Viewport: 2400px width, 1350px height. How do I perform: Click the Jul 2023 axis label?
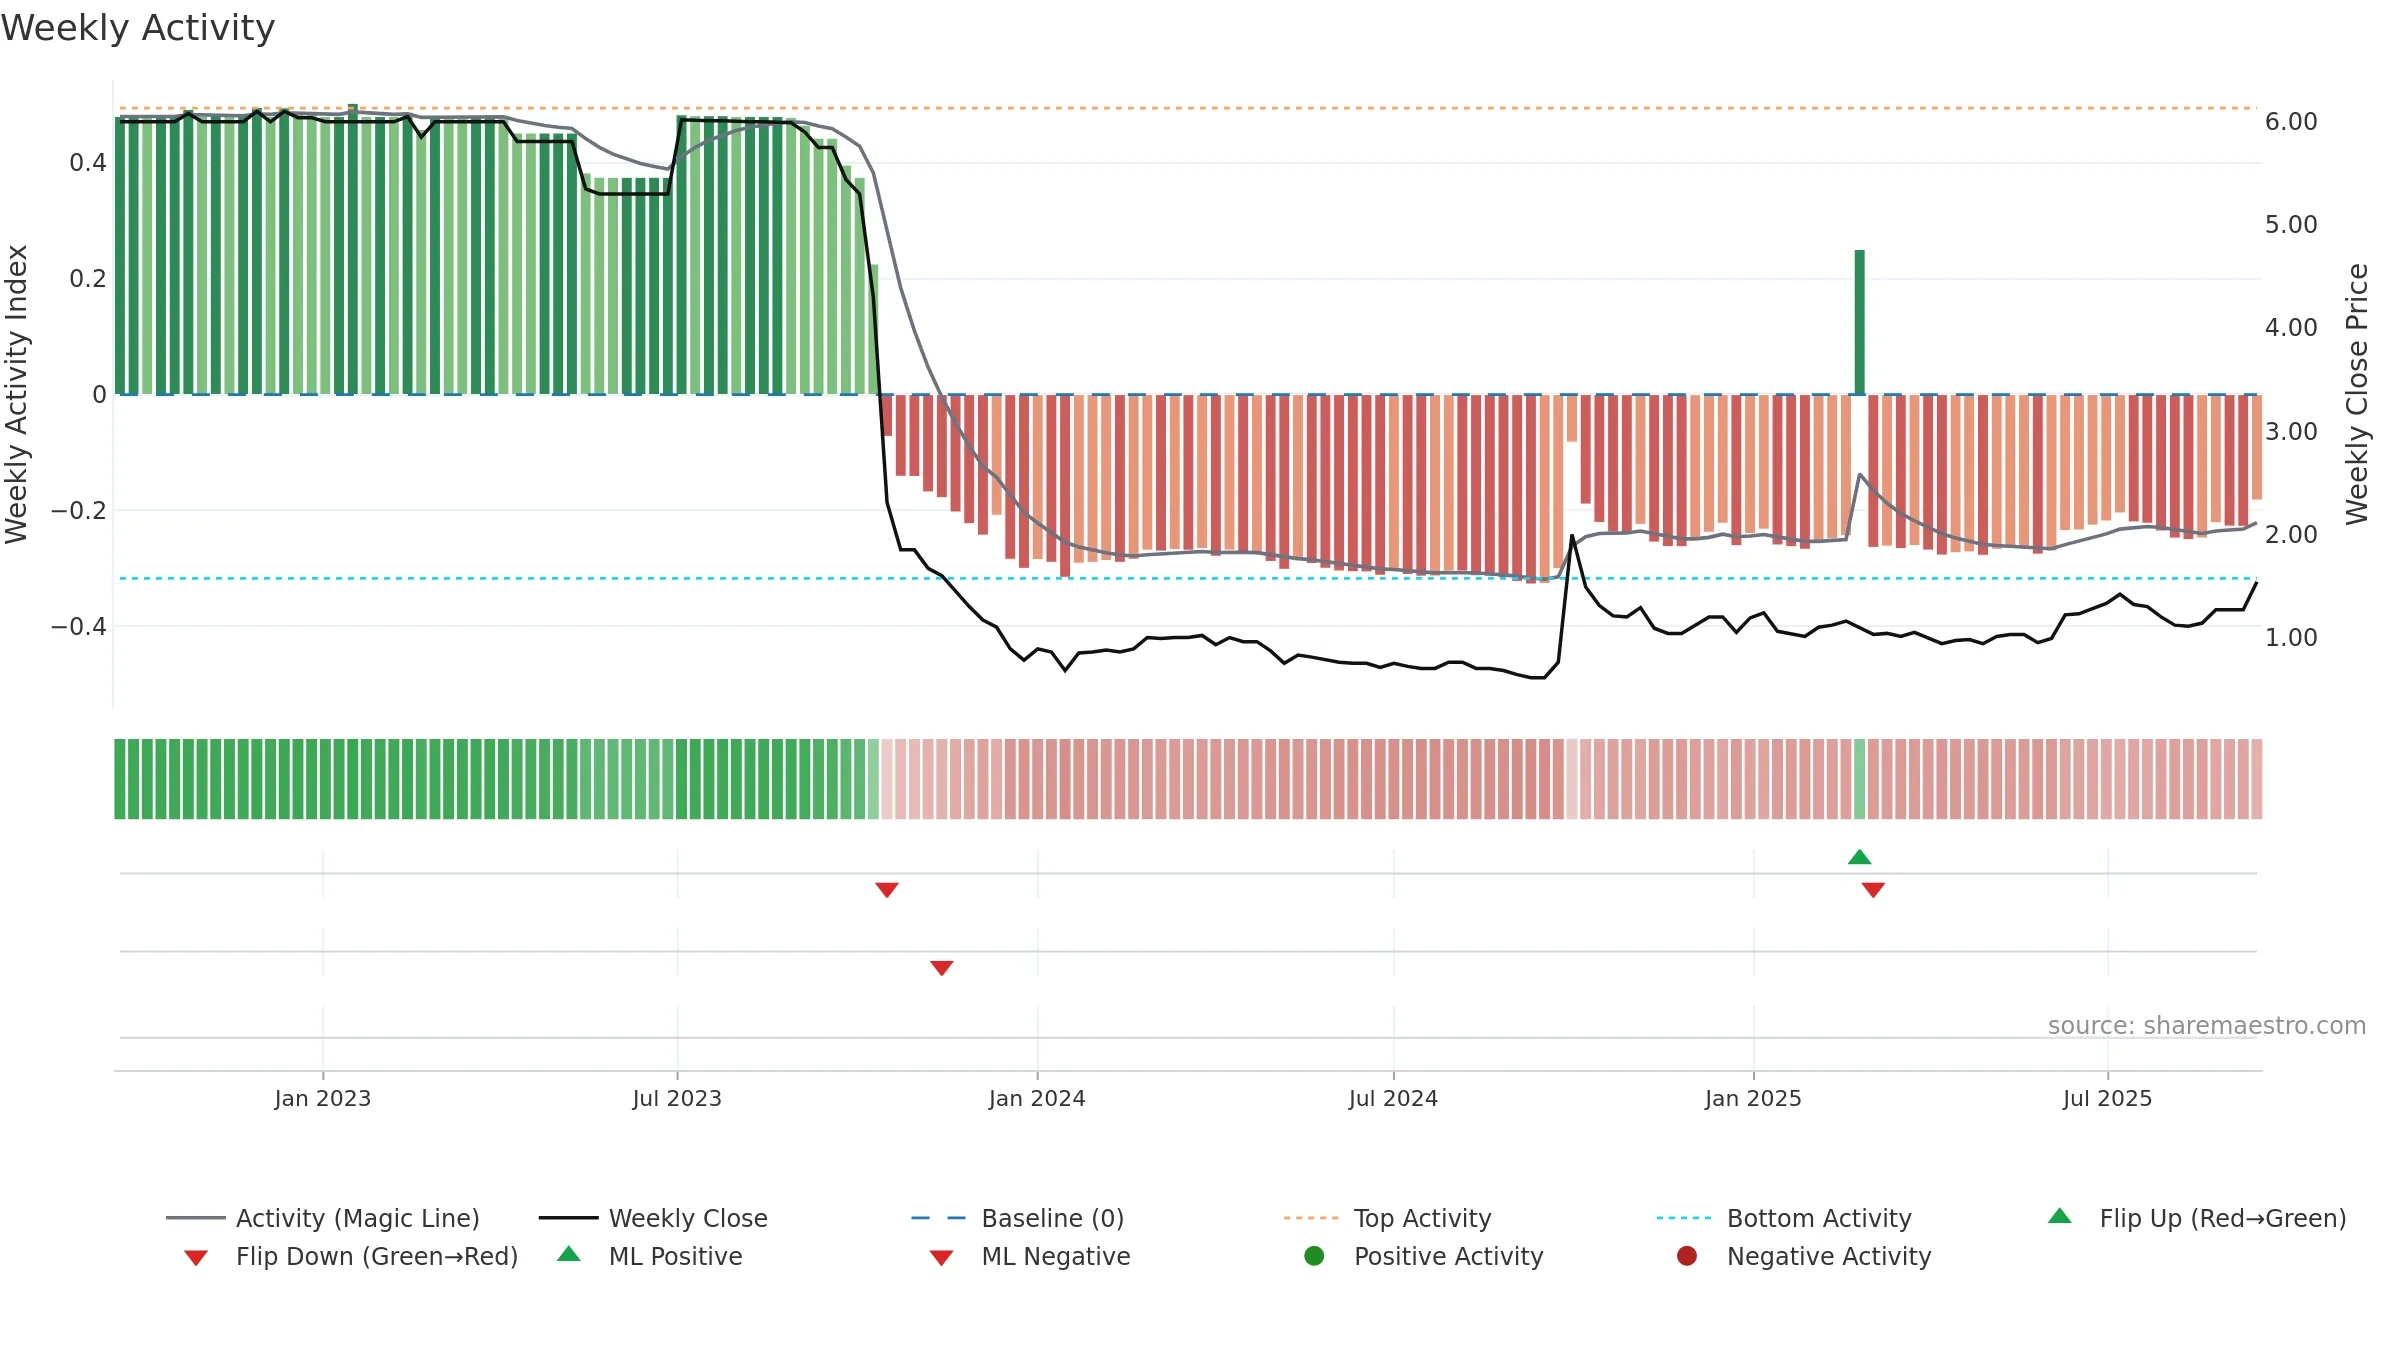(677, 1099)
